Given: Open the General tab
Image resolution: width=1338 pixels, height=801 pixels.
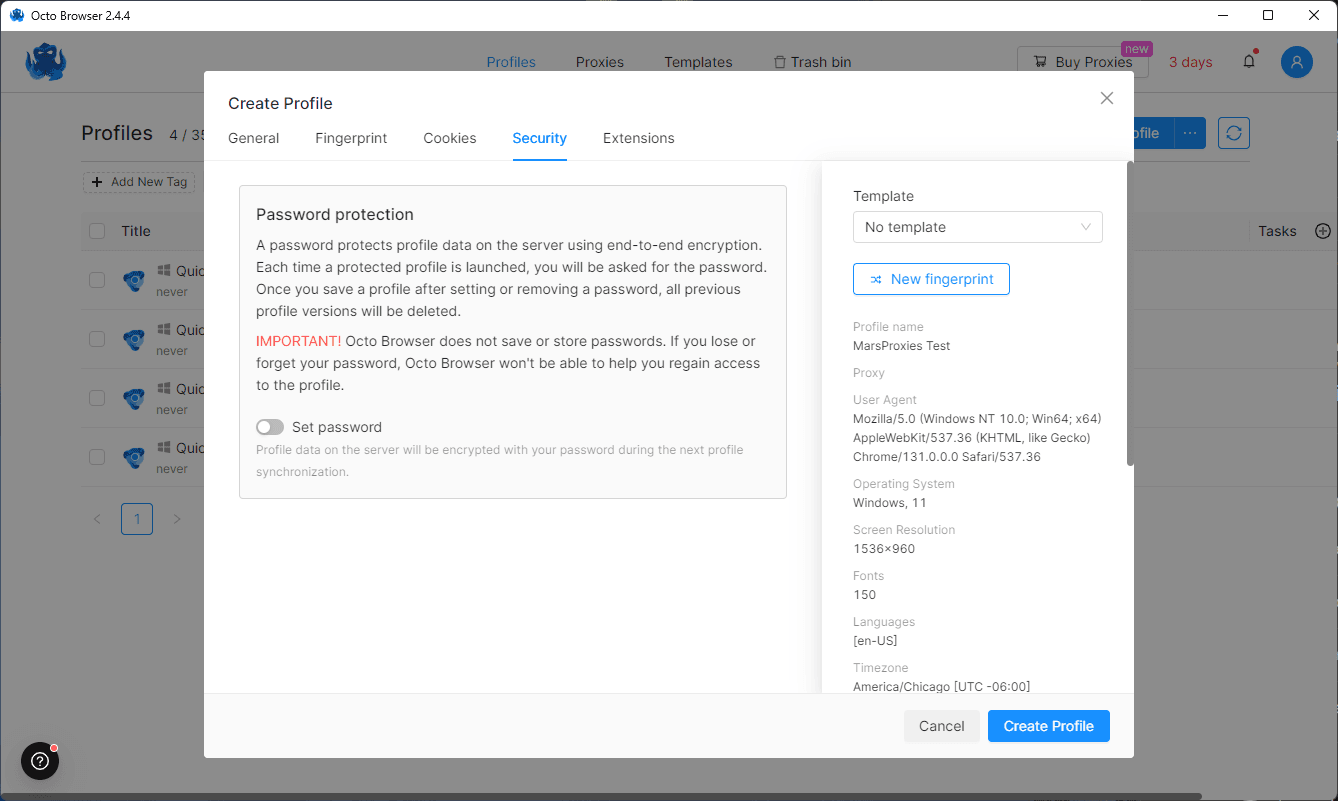Looking at the screenshot, I should tap(254, 138).
